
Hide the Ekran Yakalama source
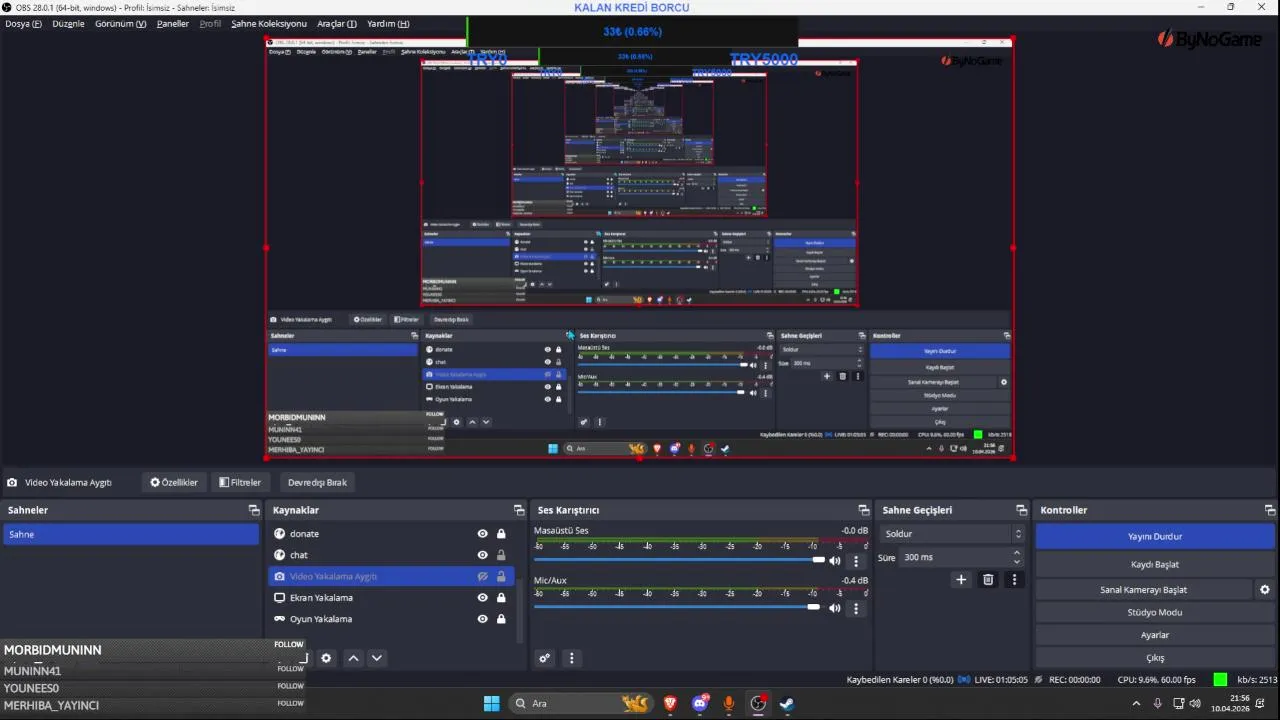click(483, 598)
